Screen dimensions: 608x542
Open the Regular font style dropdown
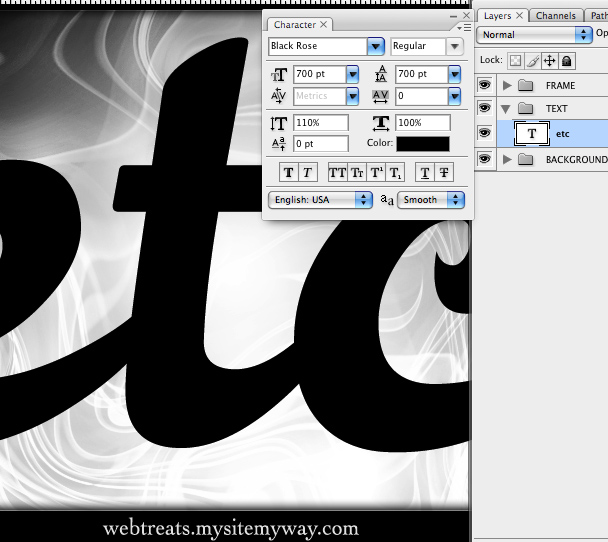tap(454, 47)
